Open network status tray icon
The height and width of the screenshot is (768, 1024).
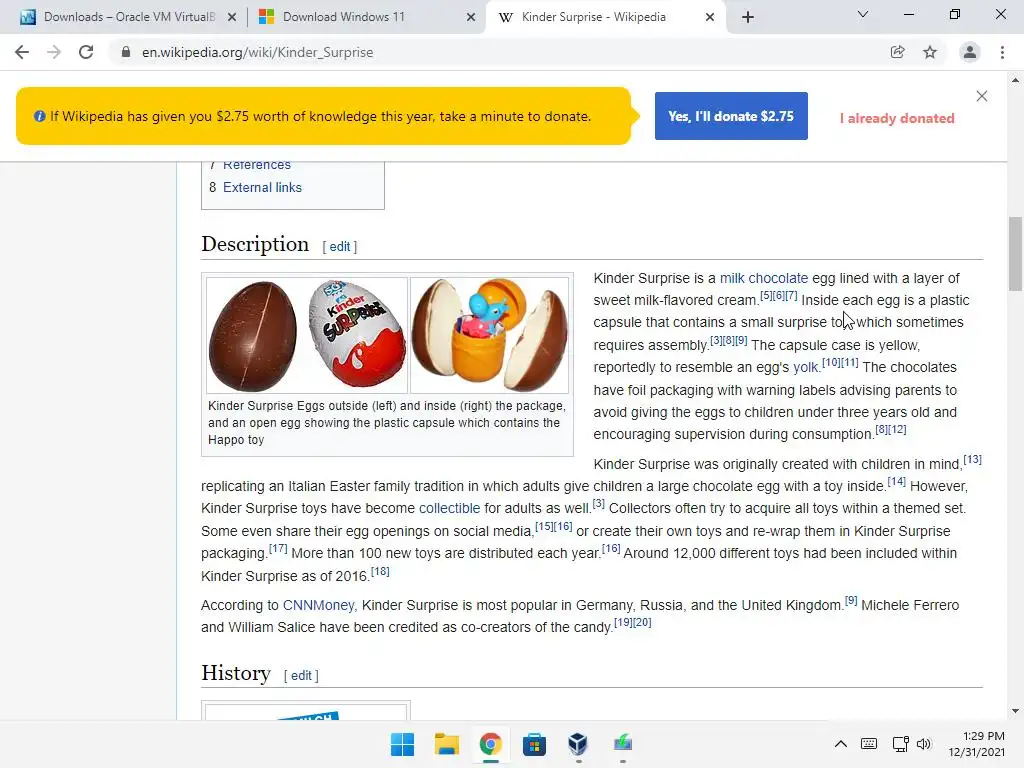(901, 744)
